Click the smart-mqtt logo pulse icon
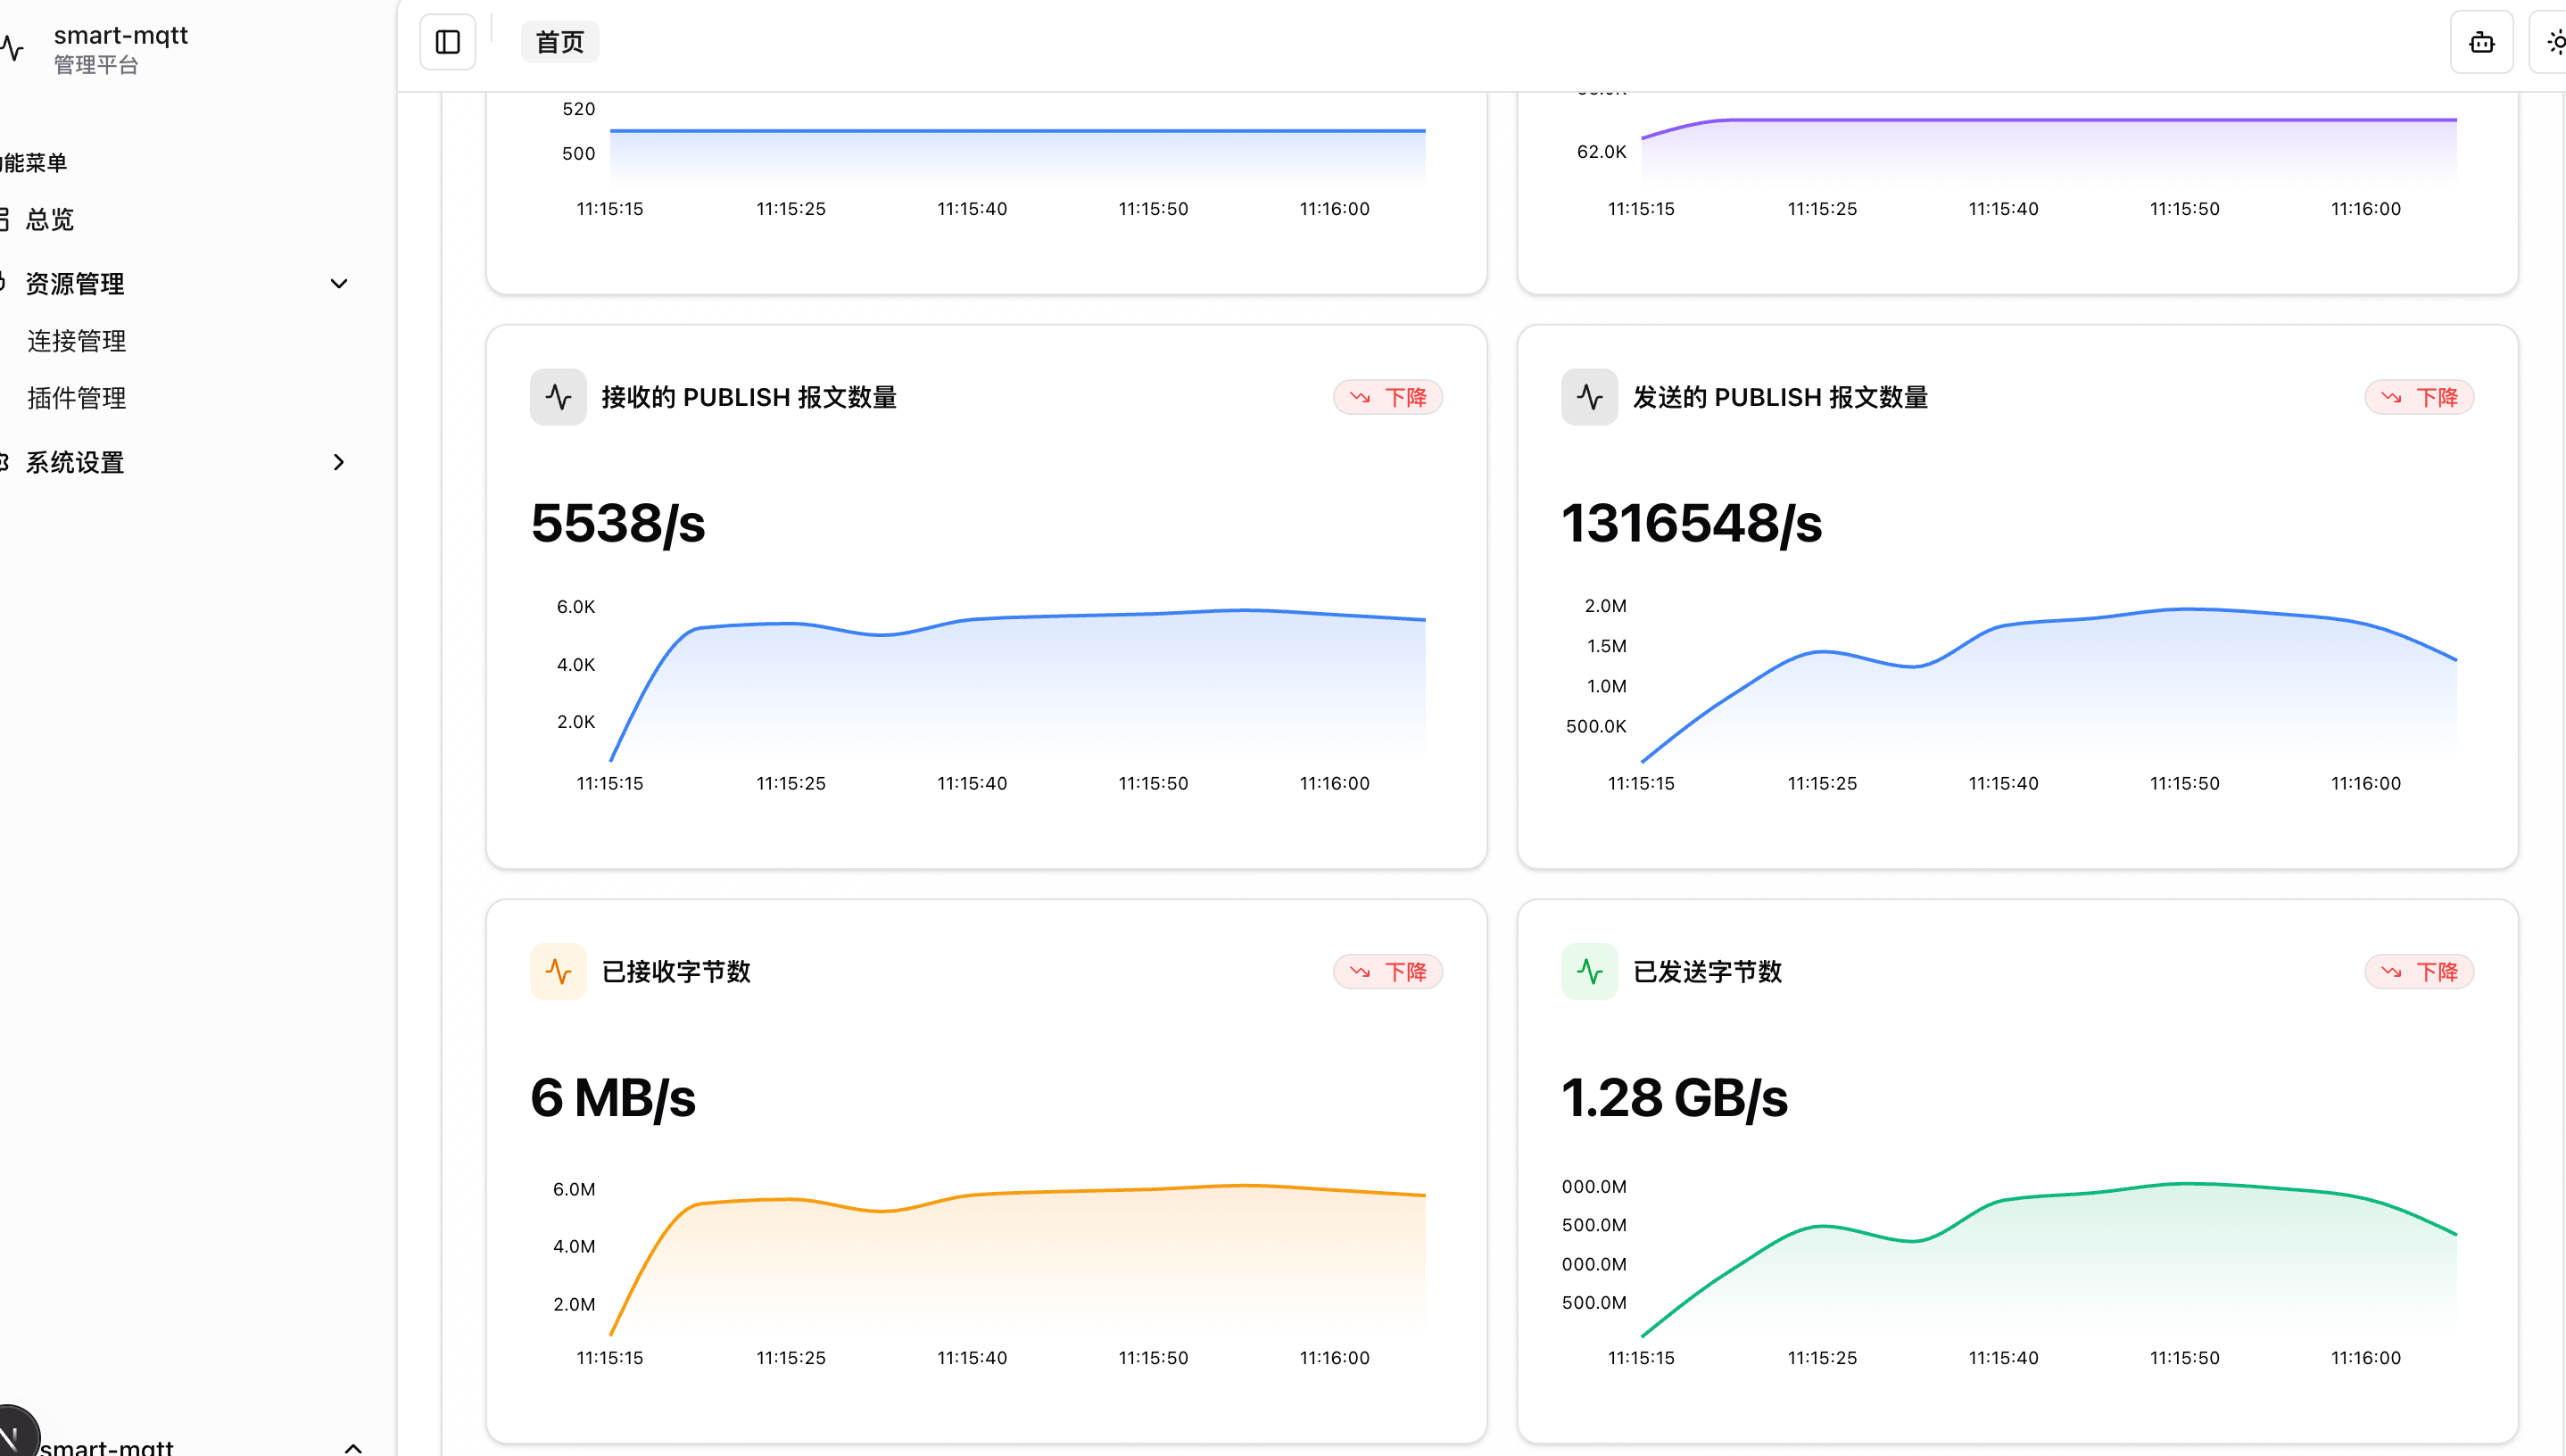Viewport: 2566px width, 1456px height. pos(12,48)
